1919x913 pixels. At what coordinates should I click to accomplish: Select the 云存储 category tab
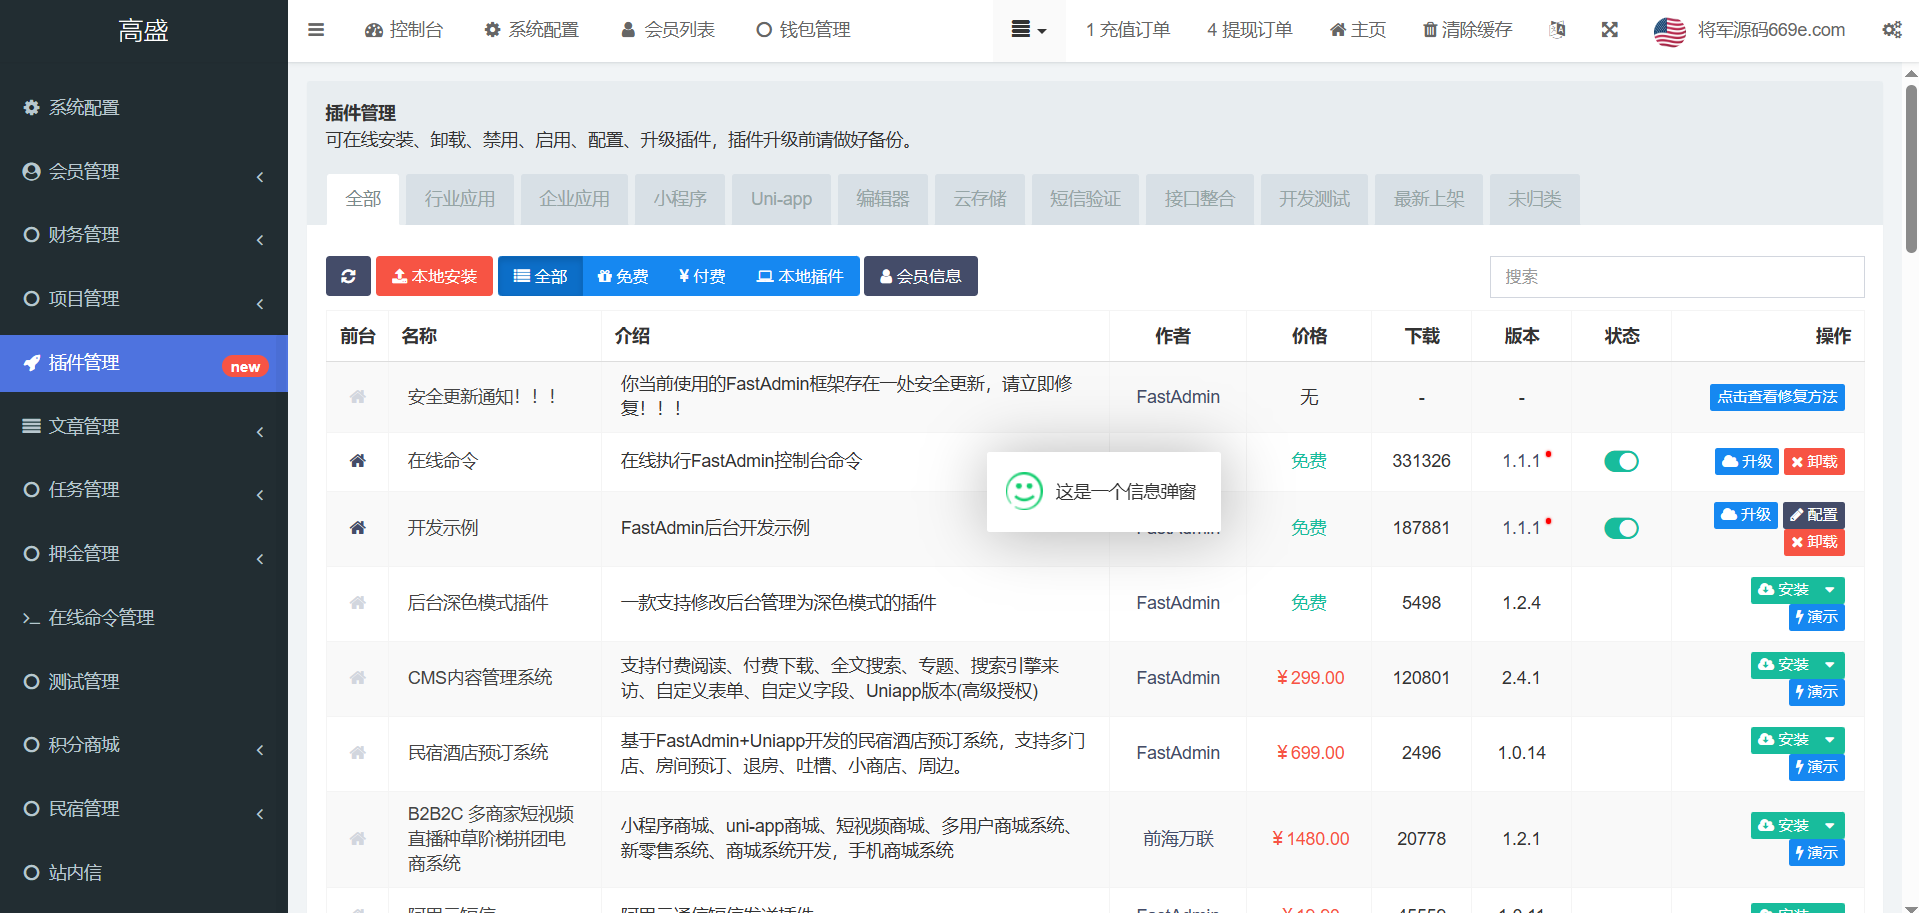pos(980,199)
